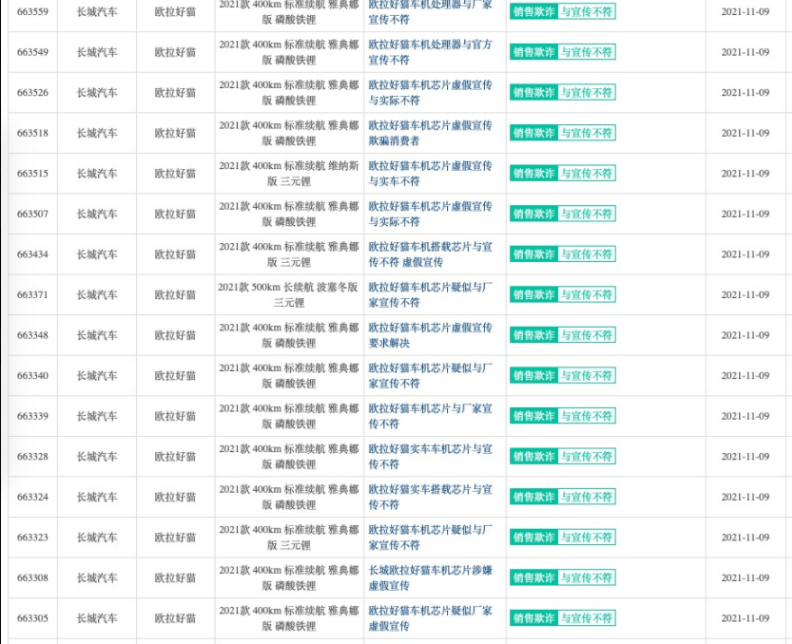Click the 销售欺诈 tag in row 663515
Screen dimensions: 792x644
click(x=534, y=173)
